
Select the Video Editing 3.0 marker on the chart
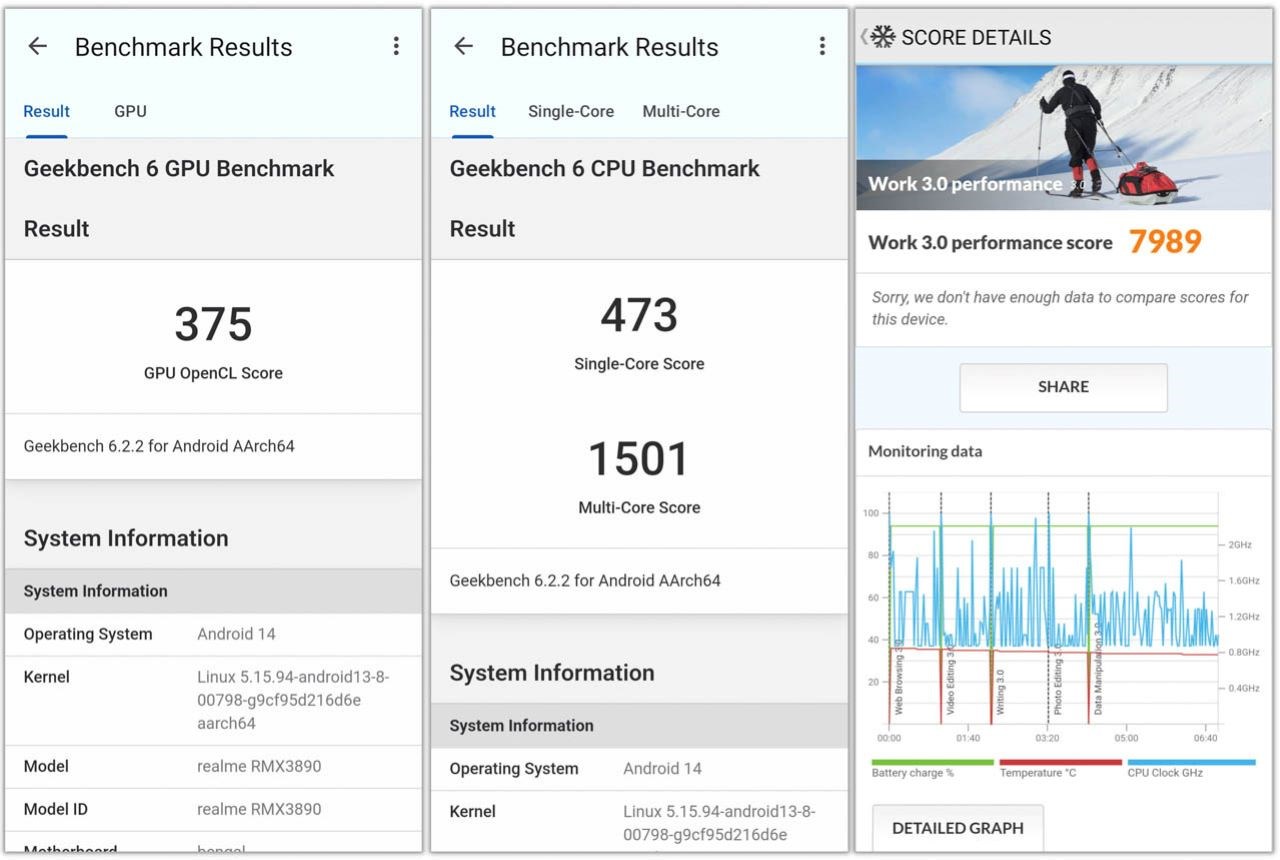click(950, 682)
